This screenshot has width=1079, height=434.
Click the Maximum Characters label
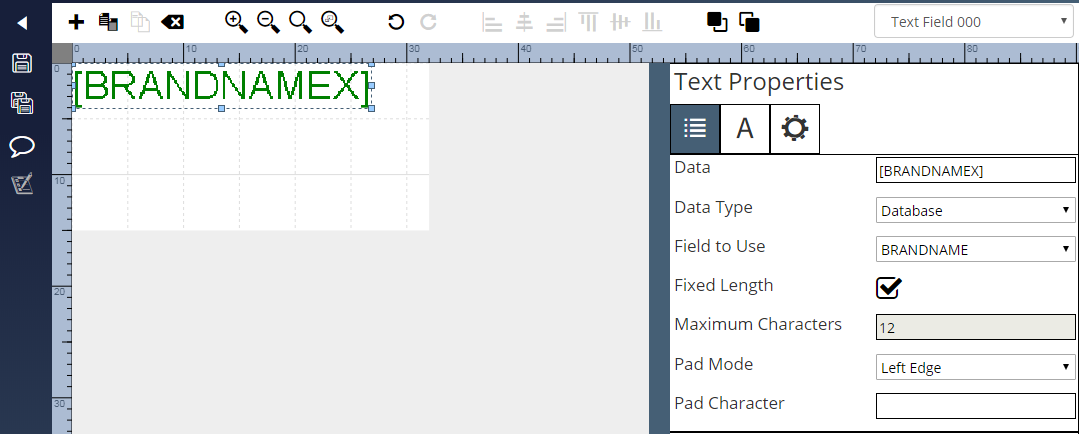758,324
